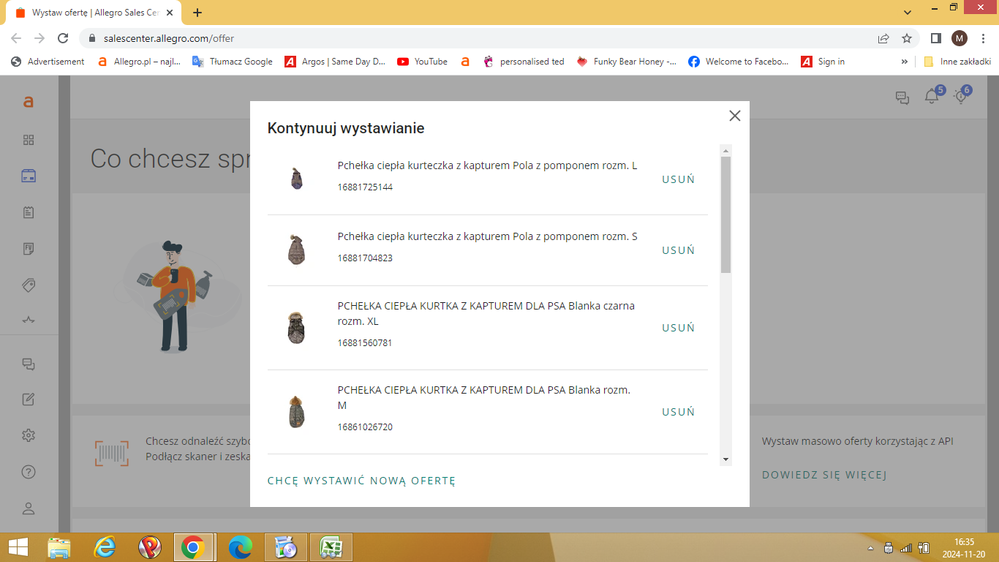Open the notifications bell icon
This screenshot has height=562, width=999.
[932, 97]
